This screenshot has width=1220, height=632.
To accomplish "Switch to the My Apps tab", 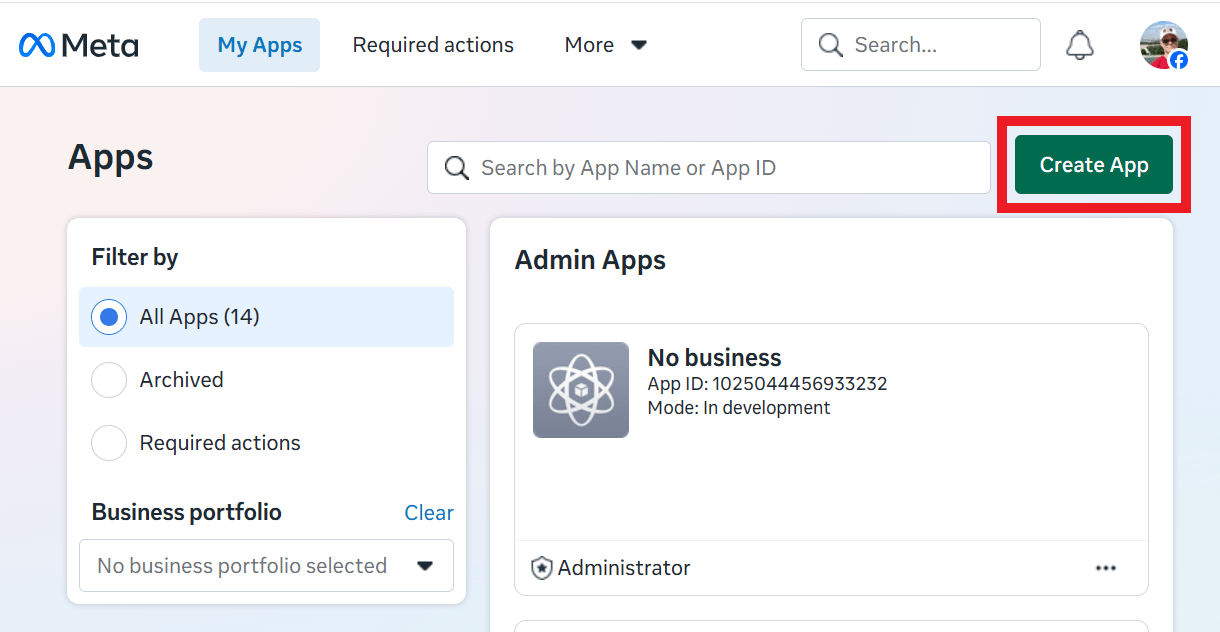I will 260,45.
